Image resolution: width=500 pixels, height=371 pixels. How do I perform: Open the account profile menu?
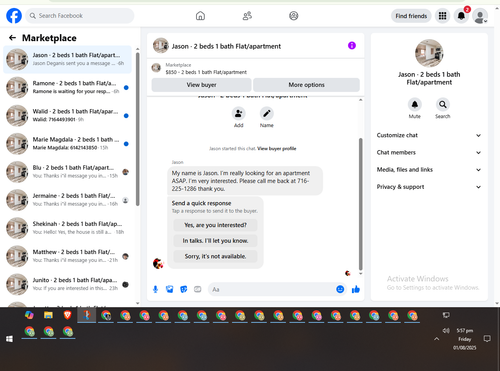click(480, 16)
